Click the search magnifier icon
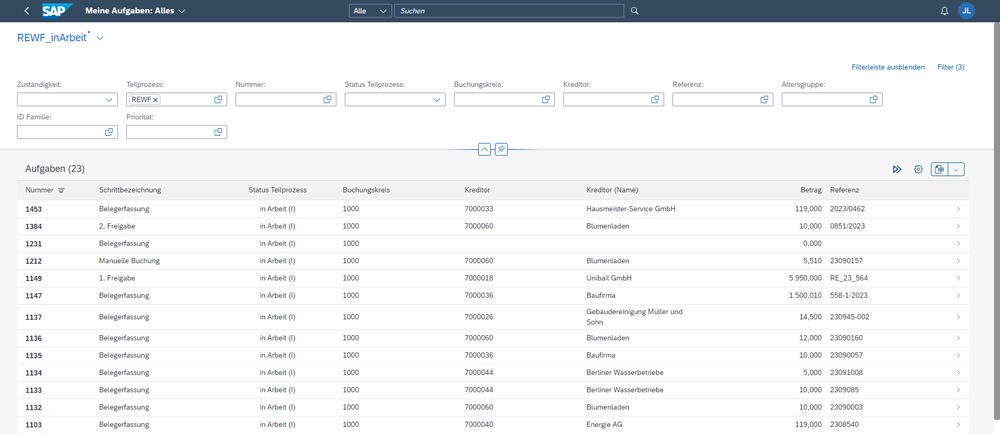Screen dimensions: 1000x434 click(634, 11)
